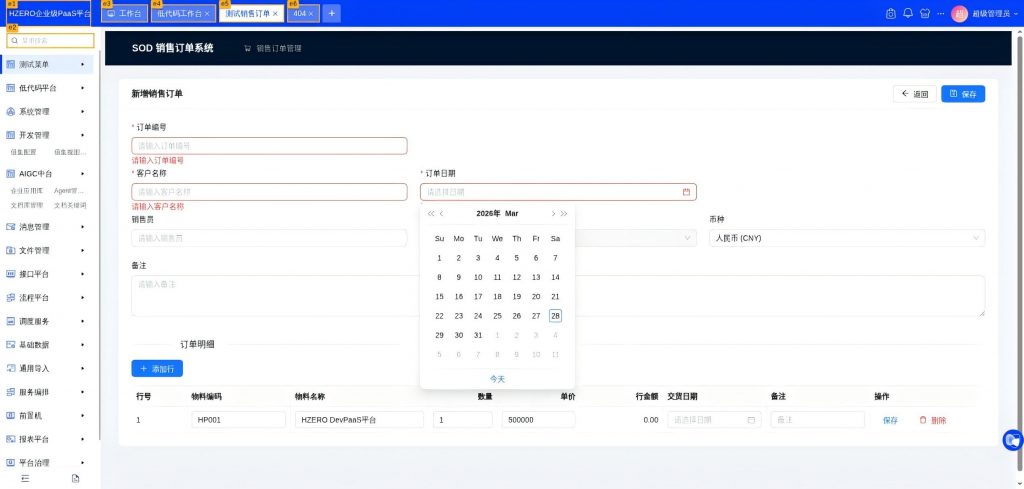1024x489 pixels.
Task: Expand the 低代码平台 sidebar menu
Action: pos(50,88)
